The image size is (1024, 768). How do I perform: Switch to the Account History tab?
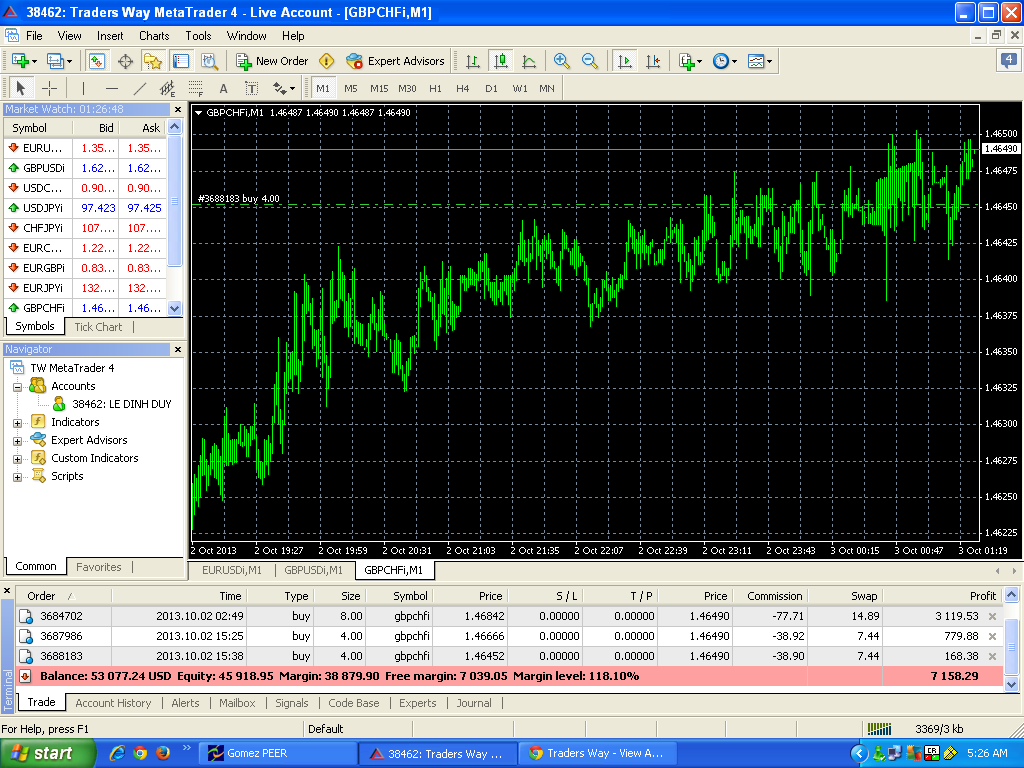tap(113, 703)
